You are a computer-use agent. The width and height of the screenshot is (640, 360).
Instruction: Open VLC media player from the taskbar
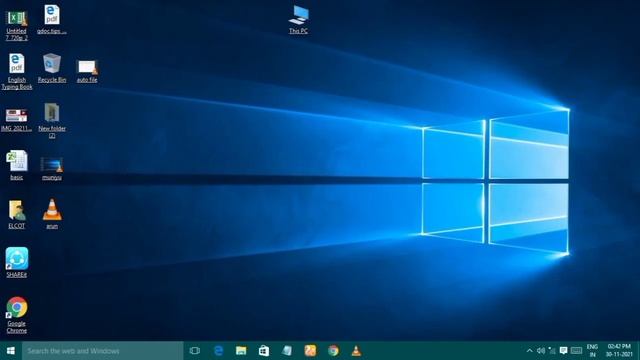click(356, 351)
